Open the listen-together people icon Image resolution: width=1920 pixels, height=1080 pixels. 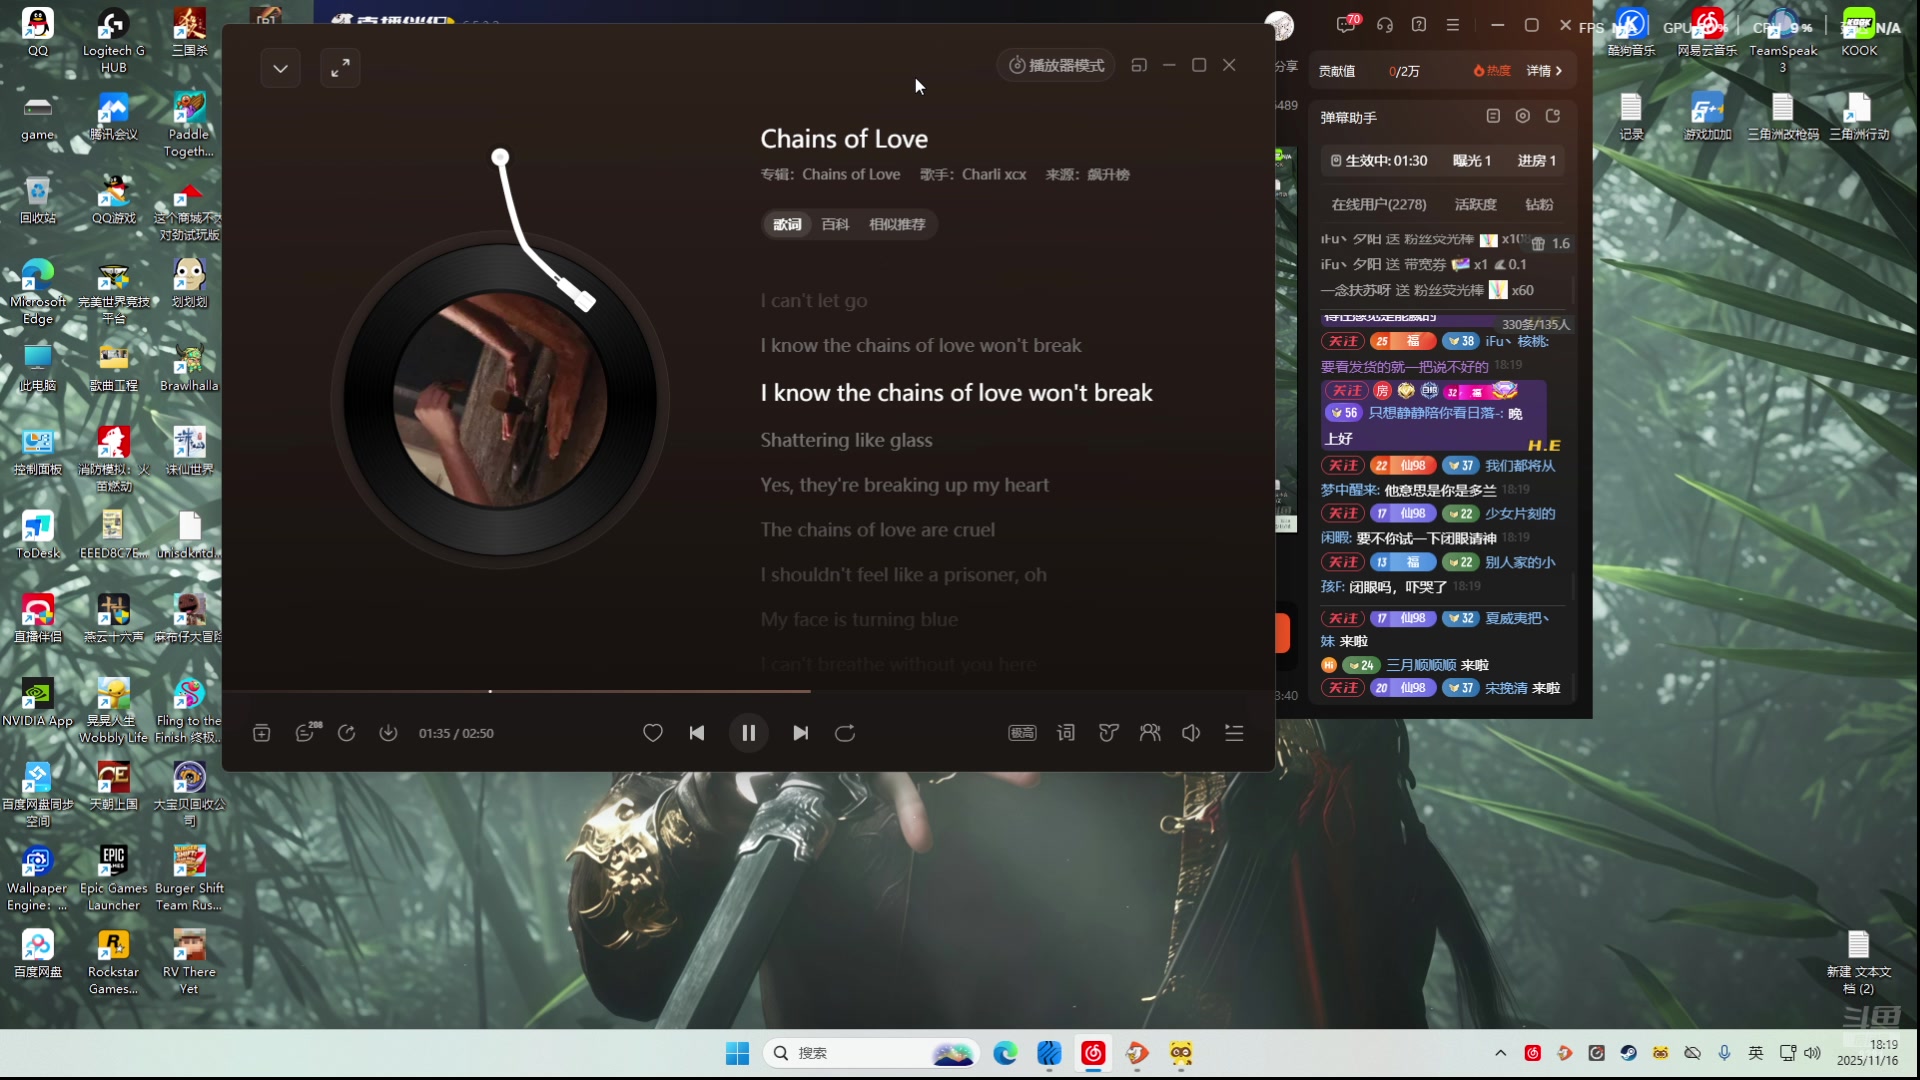click(x=1150, y=733)
